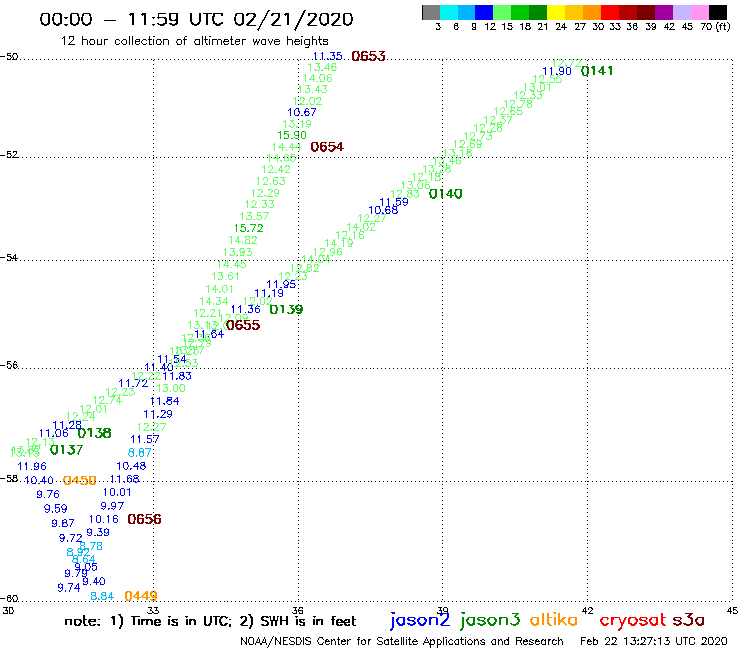The width and height of the screenshot is (740, 650).
Task: Click the '70 (ft)' label on the color scale
Action: point(715,27)
